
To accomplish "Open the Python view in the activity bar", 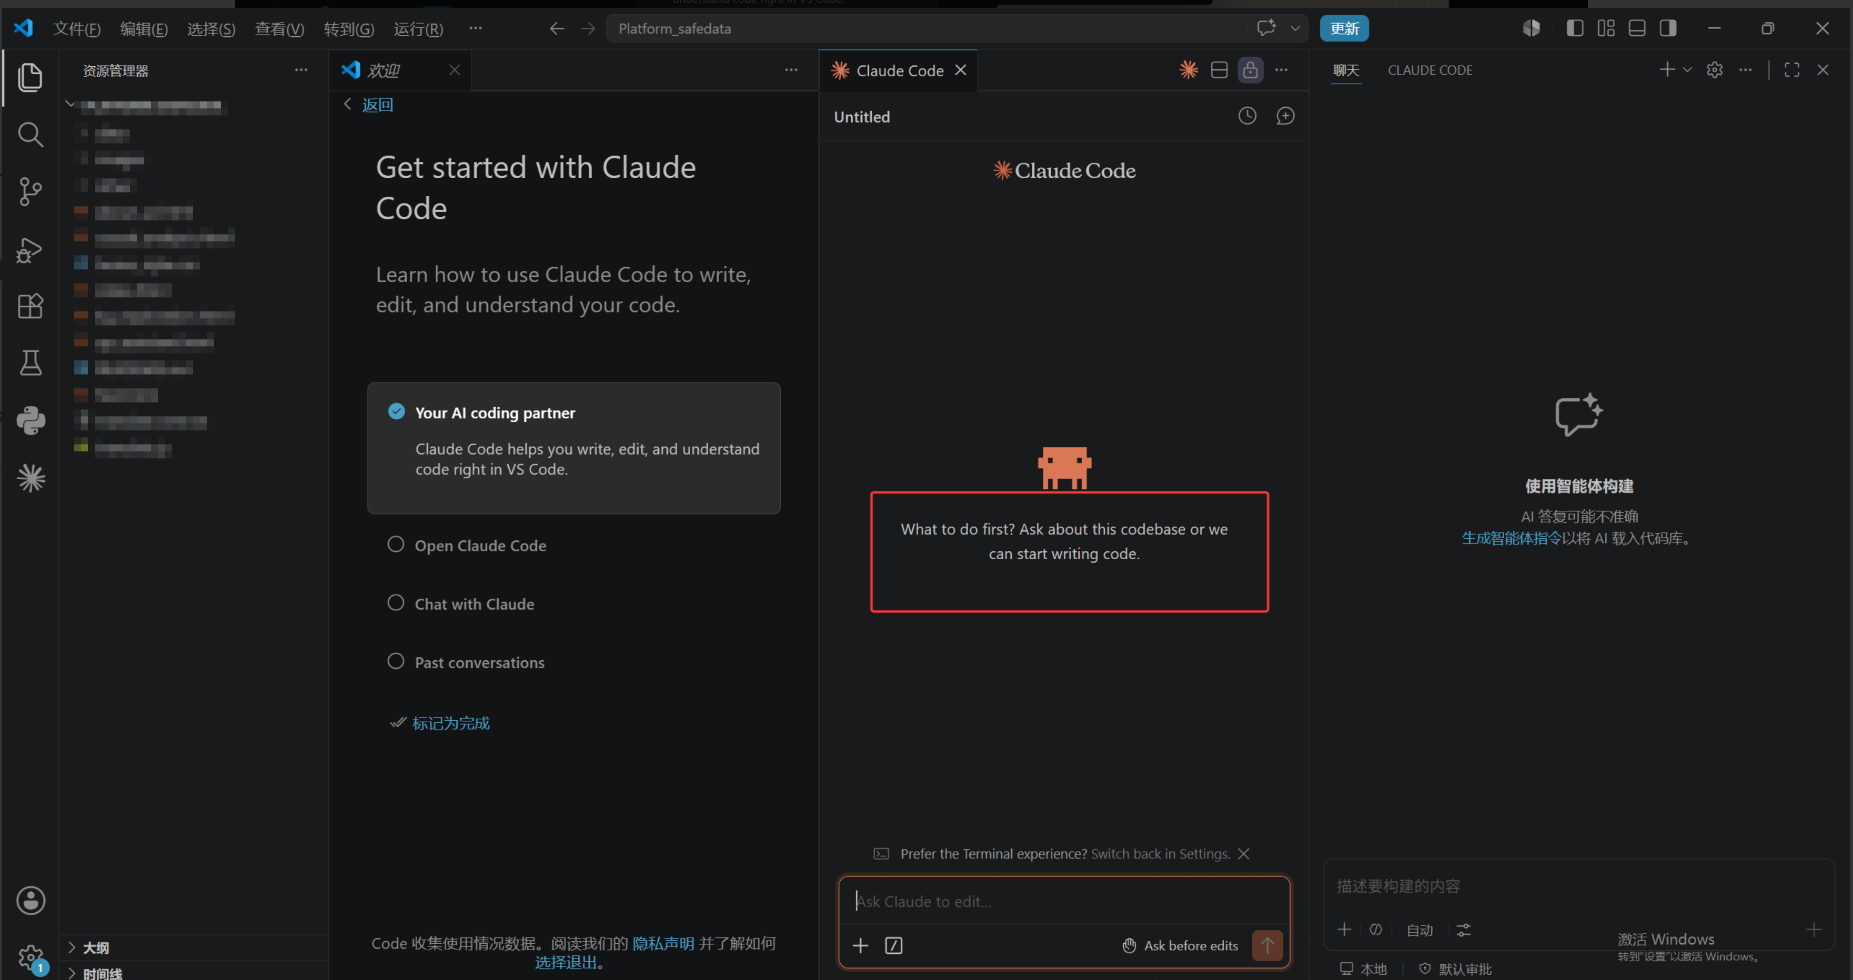I will tap(30, 420).
